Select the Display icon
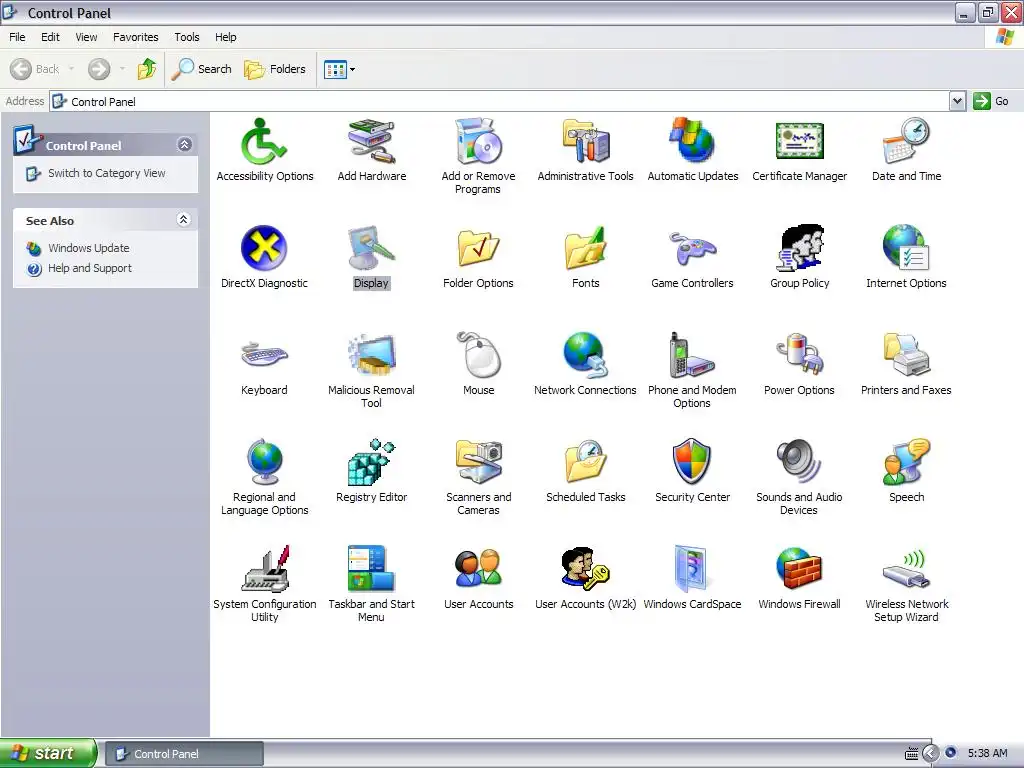This screenshot has height=768, width=1024. (x=372, y=248)
